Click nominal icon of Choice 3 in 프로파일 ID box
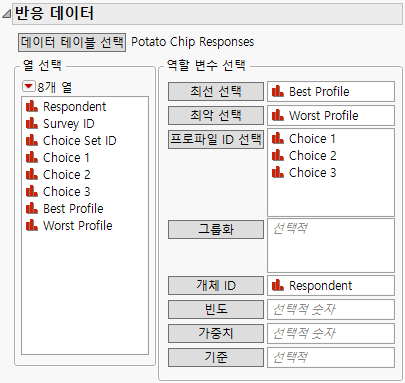 (278, 172)
